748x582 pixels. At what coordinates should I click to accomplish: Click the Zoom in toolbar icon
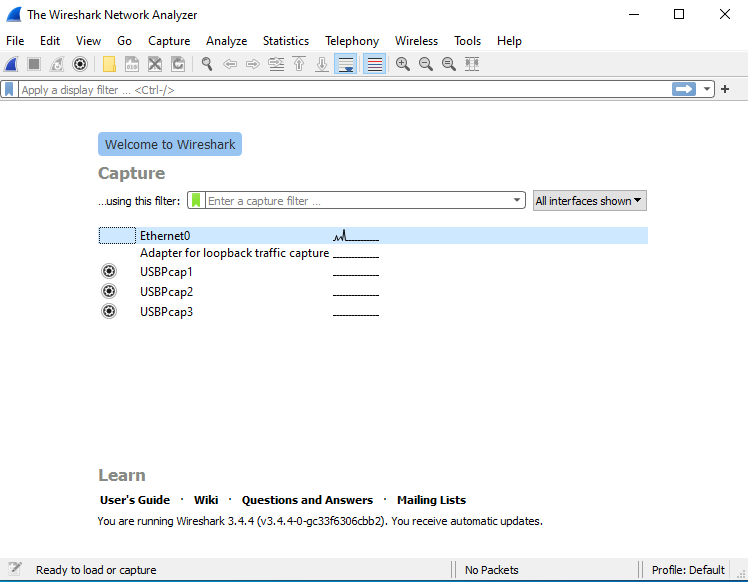click(x=403, y=64)
